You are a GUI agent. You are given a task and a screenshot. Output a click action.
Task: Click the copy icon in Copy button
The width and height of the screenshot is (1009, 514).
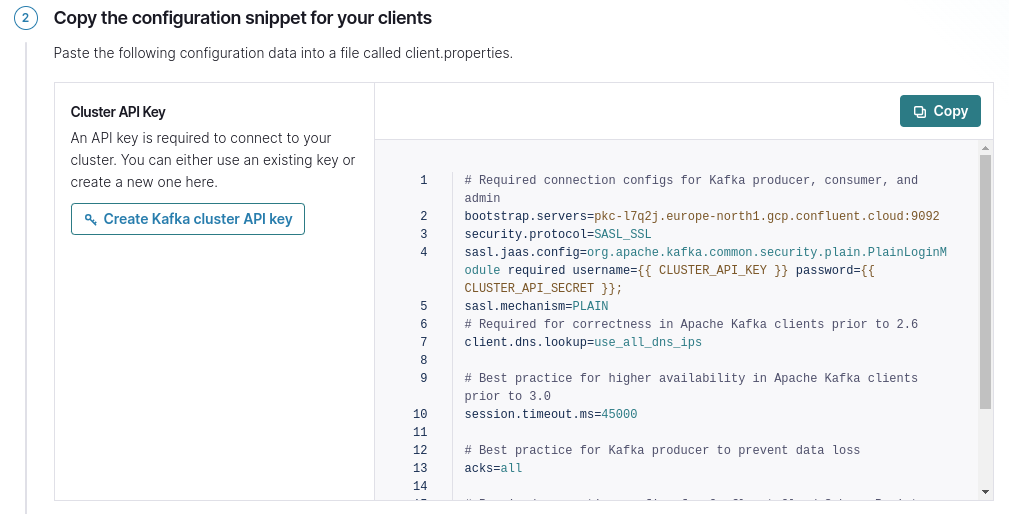pos(920,111)
